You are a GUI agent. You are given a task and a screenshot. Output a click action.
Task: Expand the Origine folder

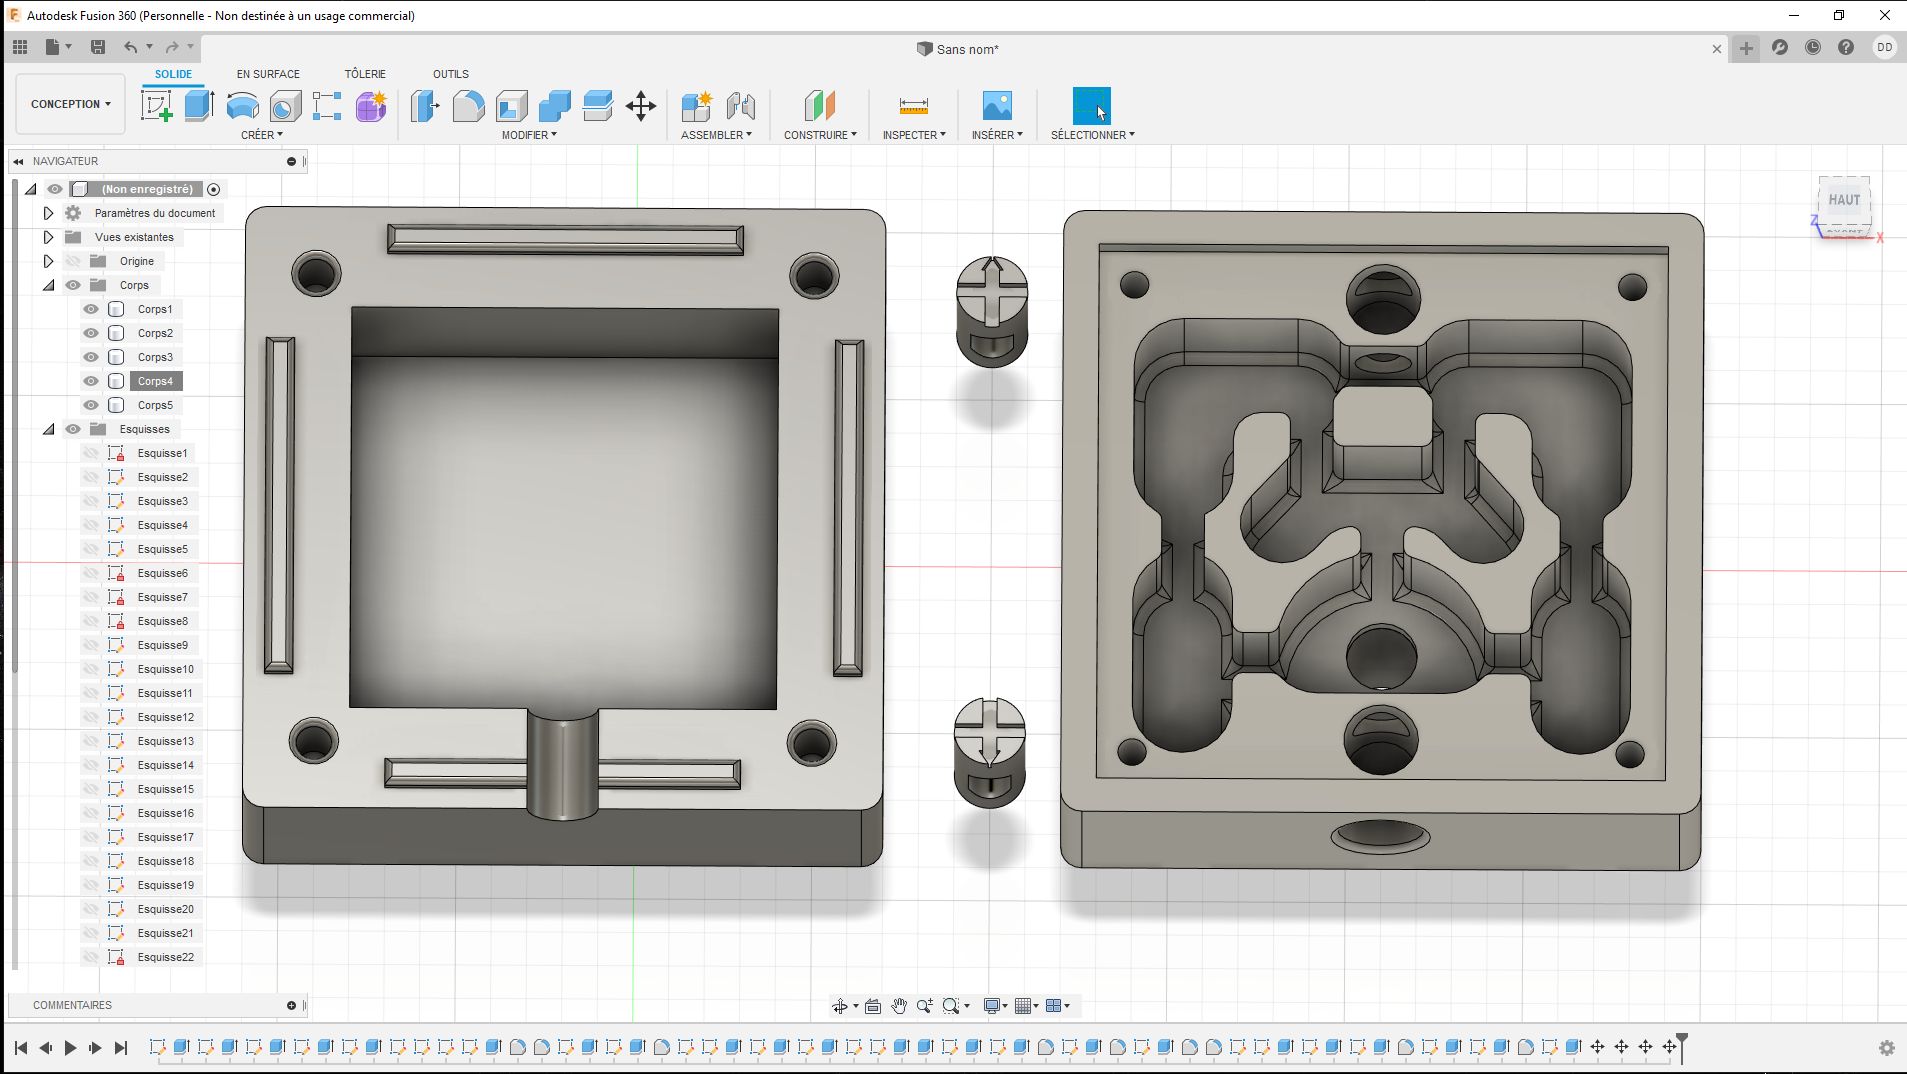coord(48,261)
